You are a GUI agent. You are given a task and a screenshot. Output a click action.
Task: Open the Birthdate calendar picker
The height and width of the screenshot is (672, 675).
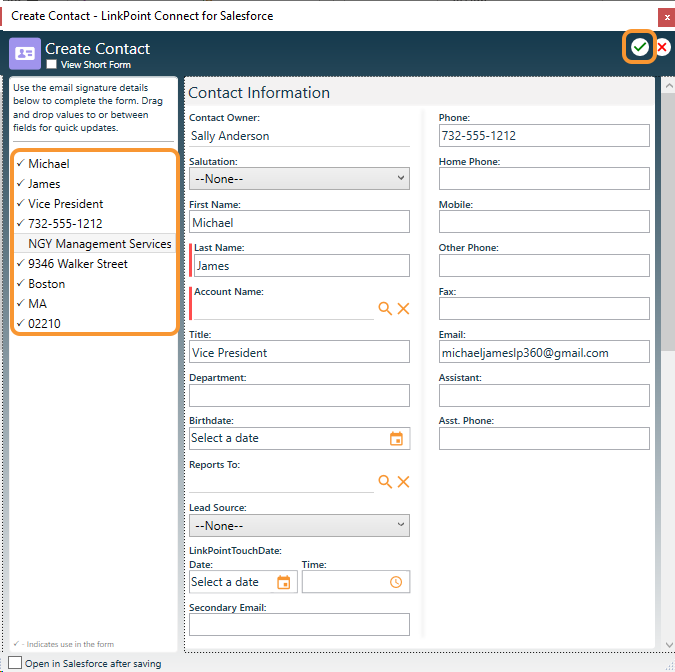tap(396, 438)
